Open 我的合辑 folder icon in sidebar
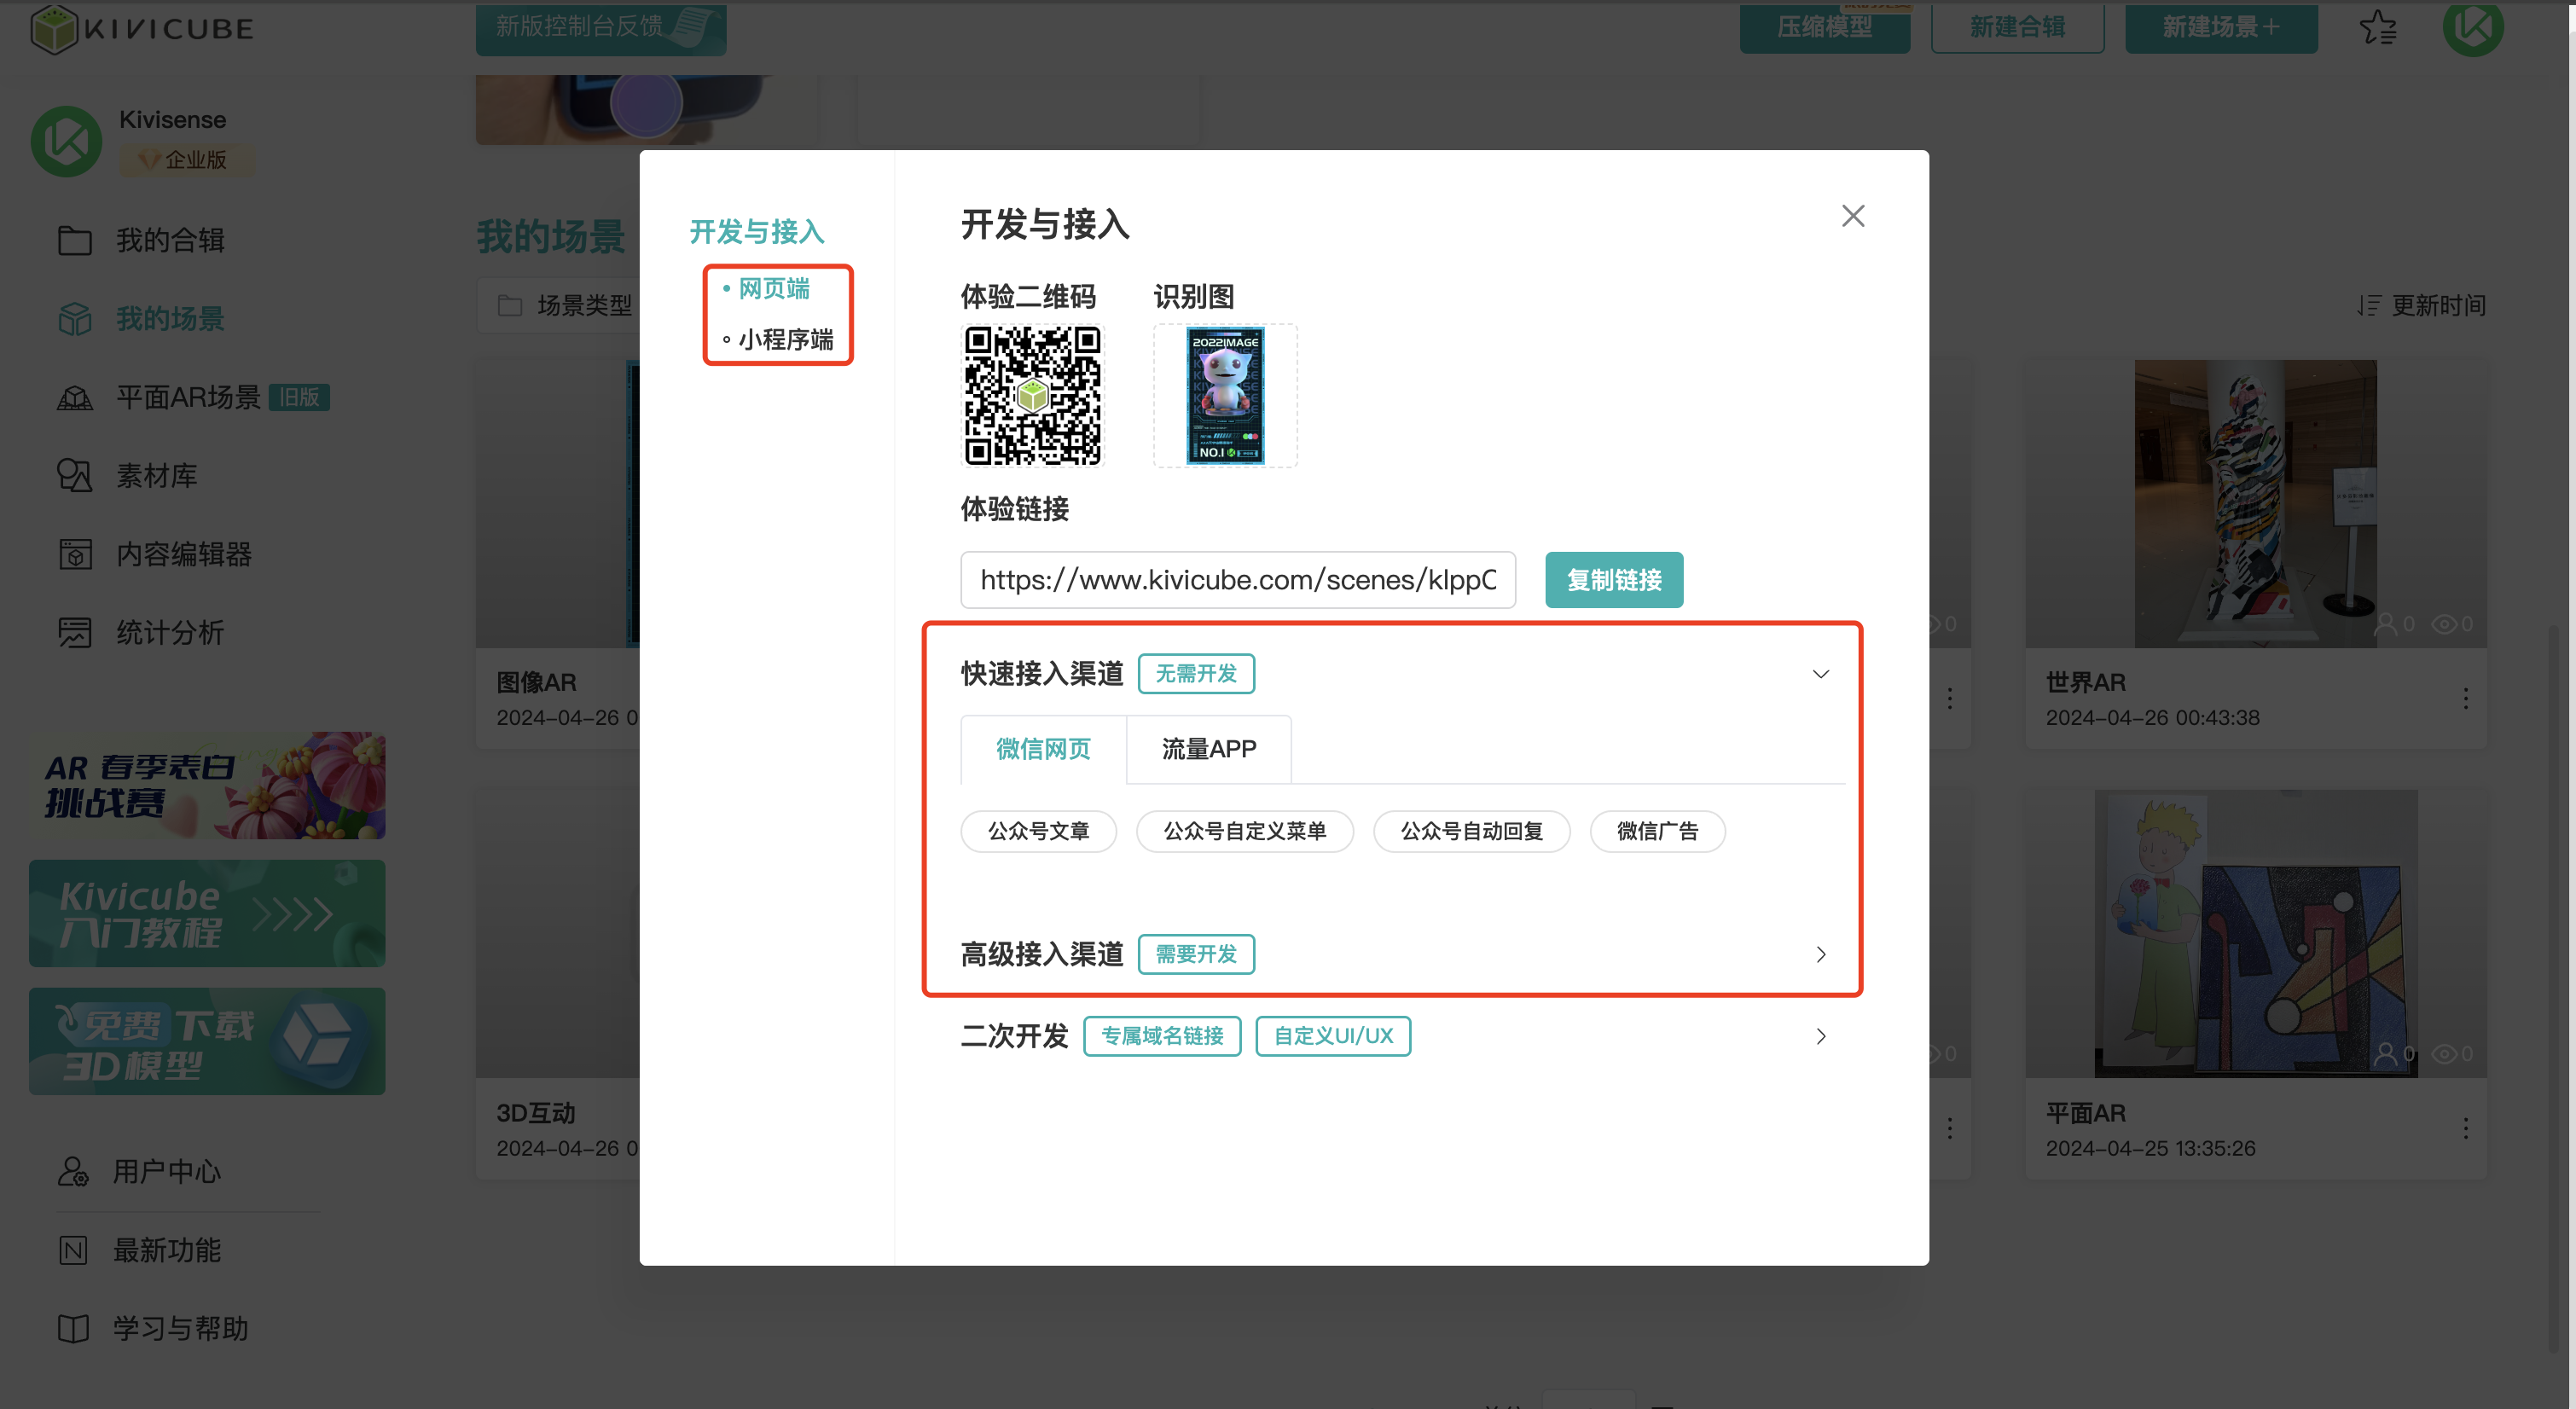Viewport: 2576px width, 1409px height. (x=74, y=240)
